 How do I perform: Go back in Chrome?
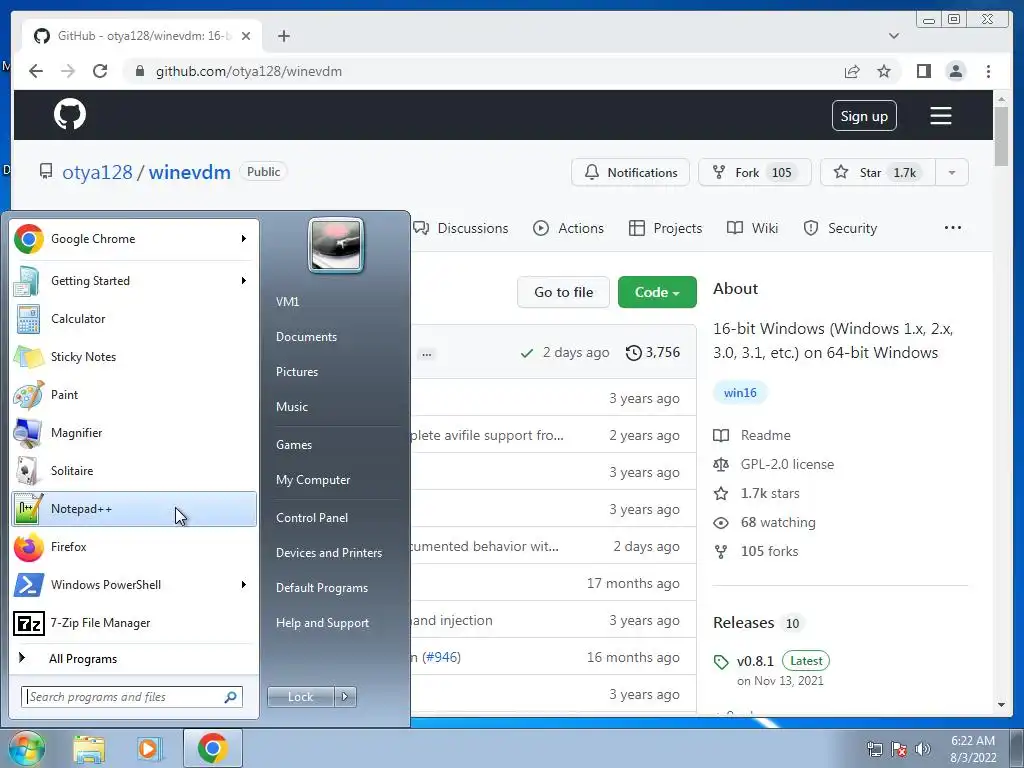point(36,71)
